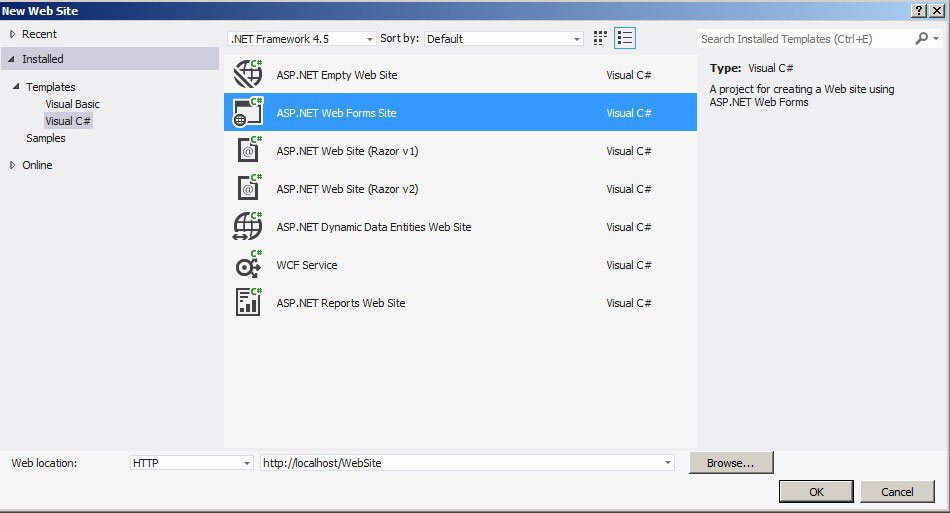Viewport: 950px width, 513px height.
Task: Select the ASP.NET Reports Web Site icon
Action: coord(247,303)
